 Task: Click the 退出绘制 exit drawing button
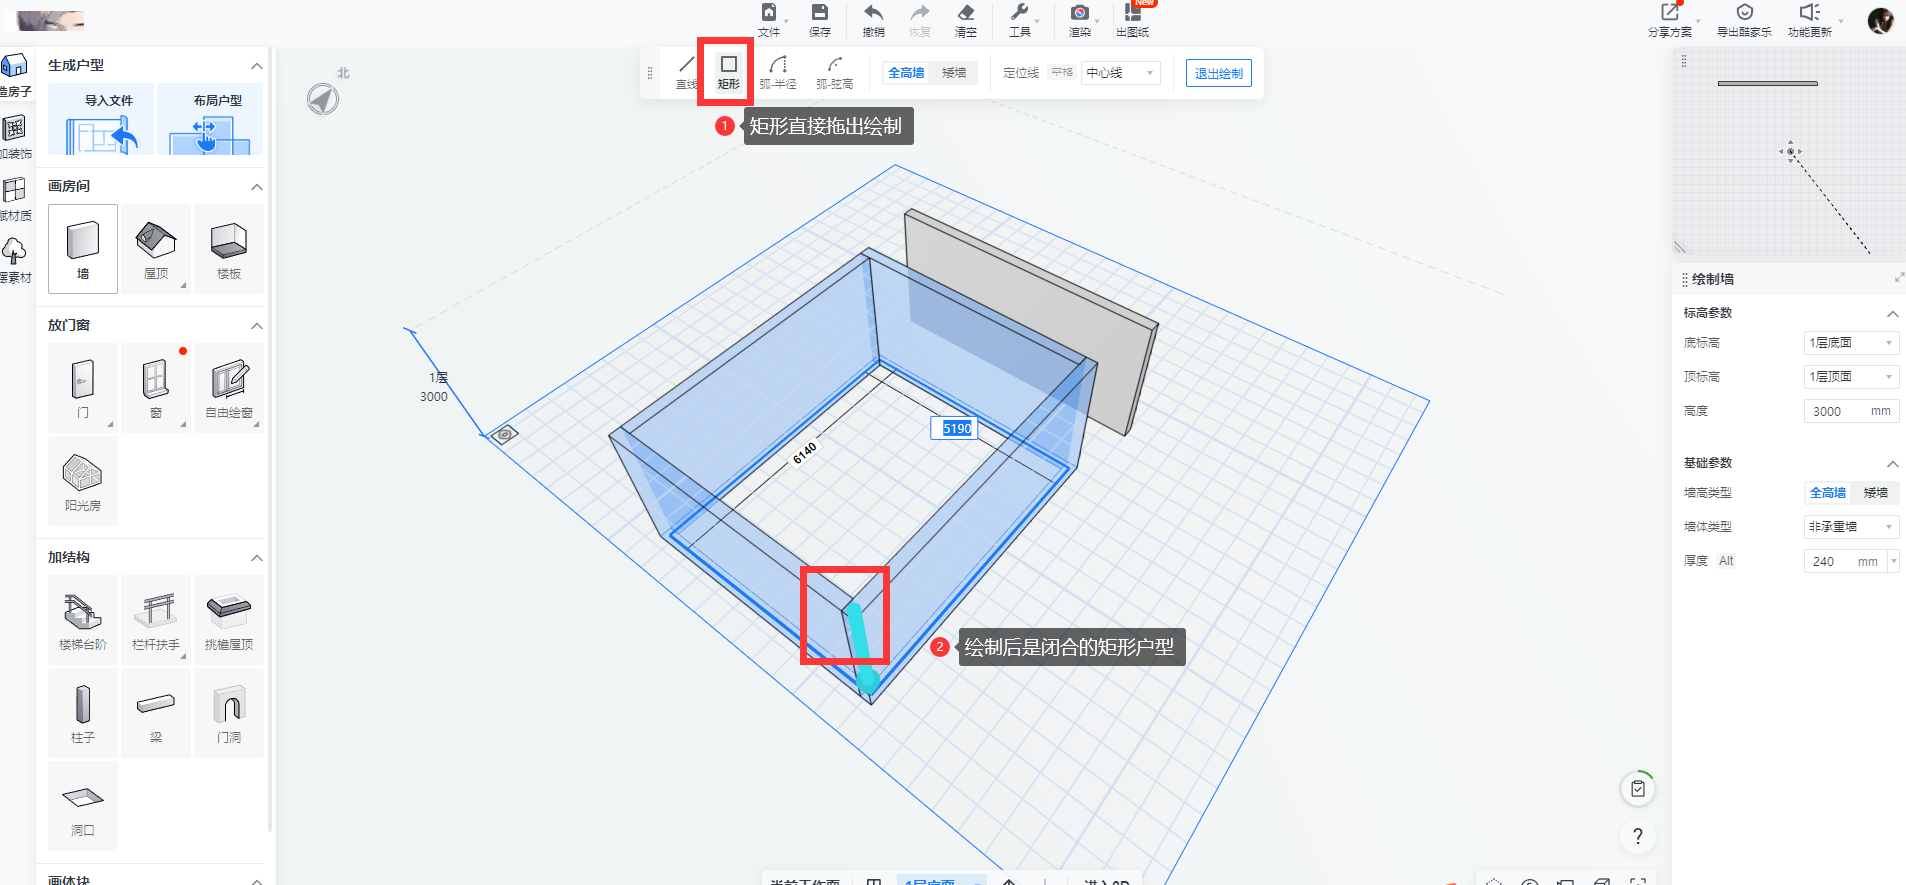[1218, 74]
